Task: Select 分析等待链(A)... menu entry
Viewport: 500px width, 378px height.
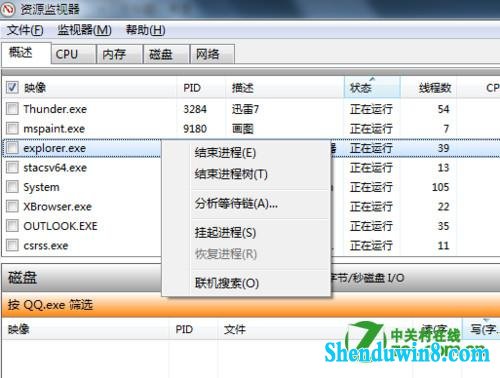Action: click(246, 203)
